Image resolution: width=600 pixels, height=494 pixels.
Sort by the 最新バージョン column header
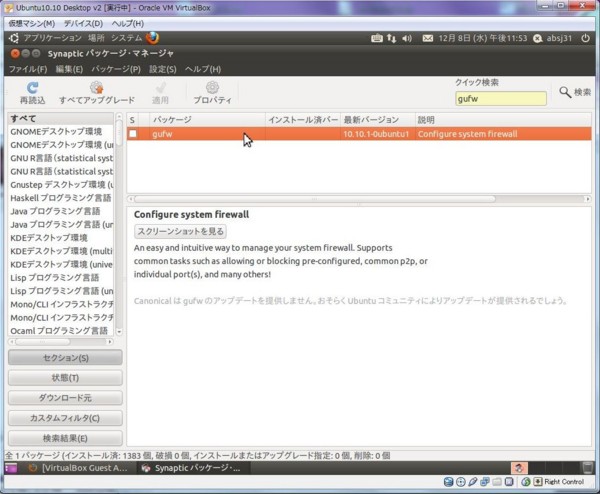coord(378,120)
